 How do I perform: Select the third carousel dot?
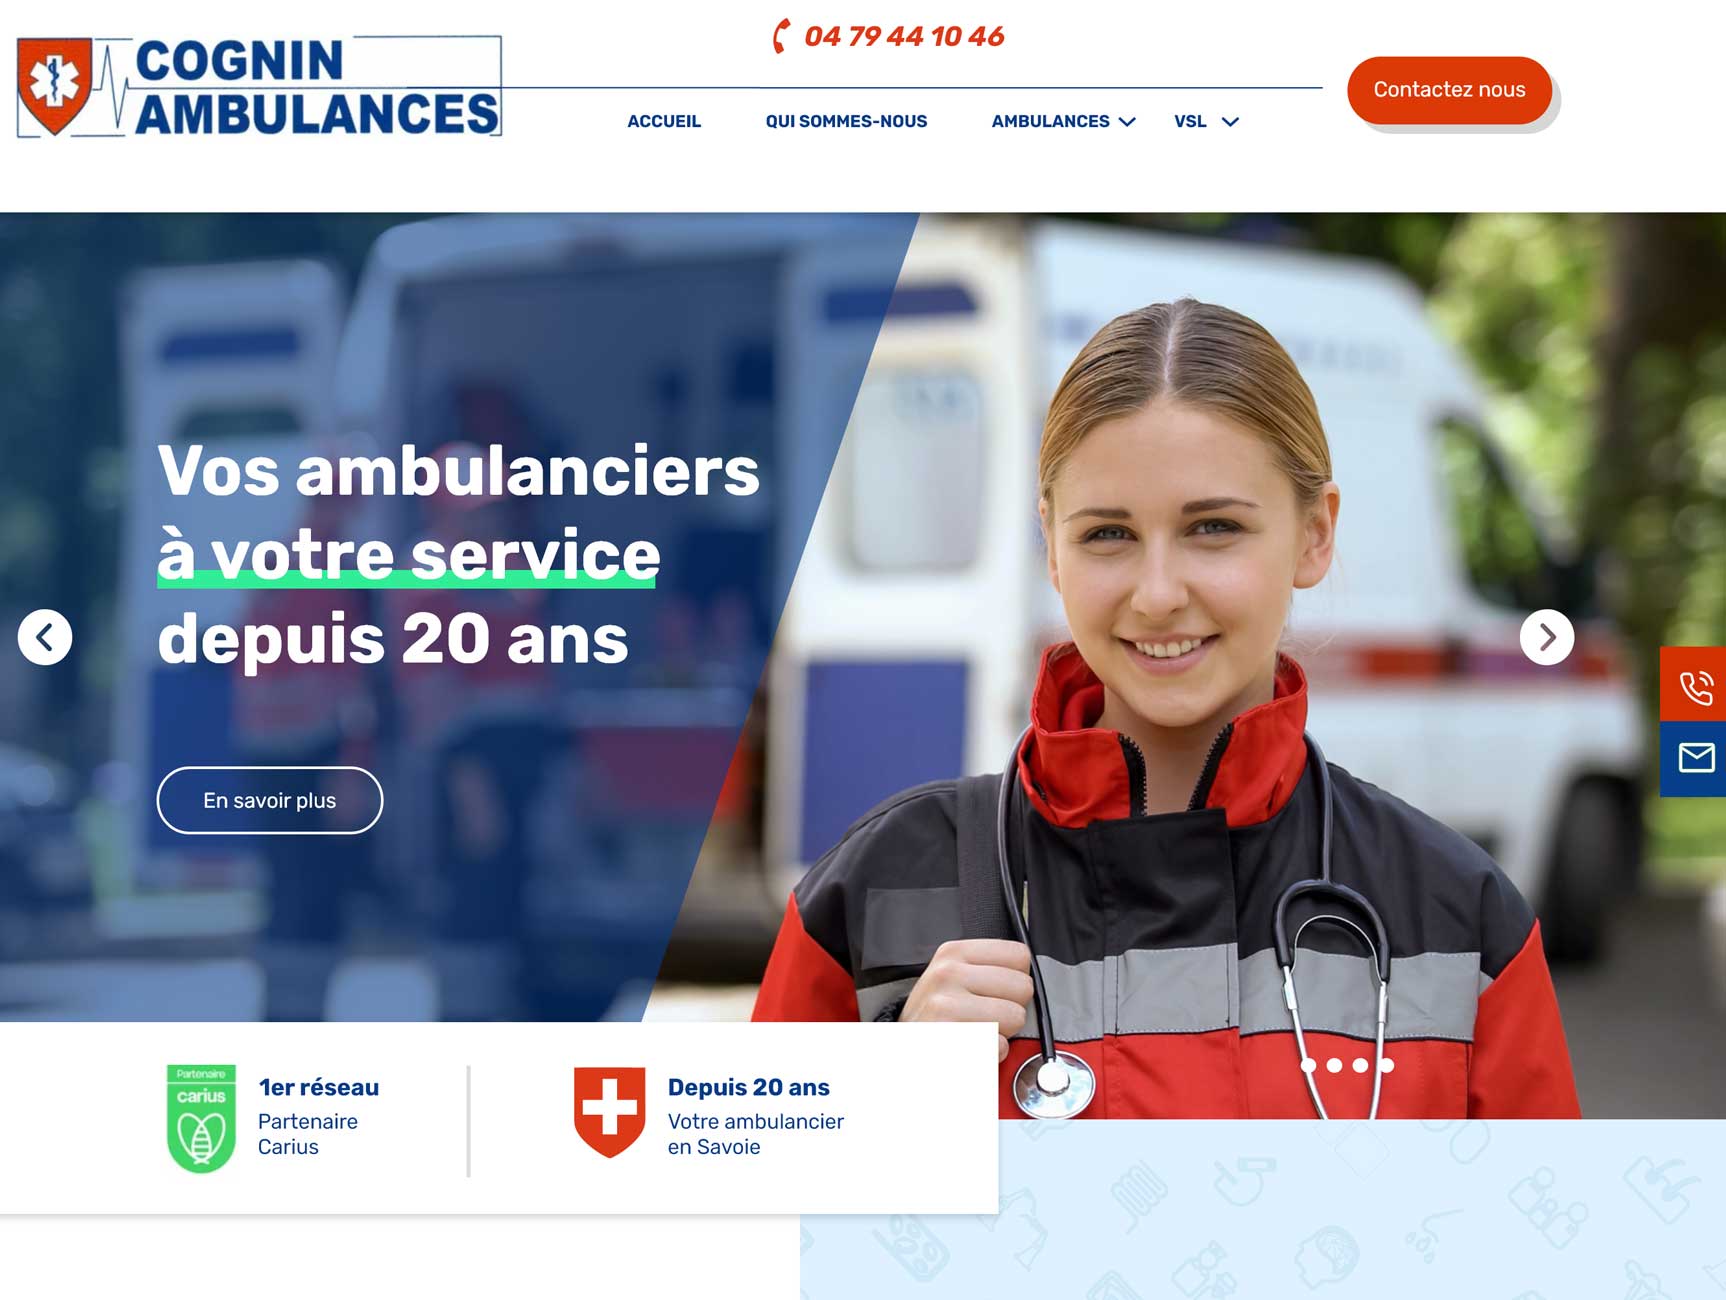1360,1065
